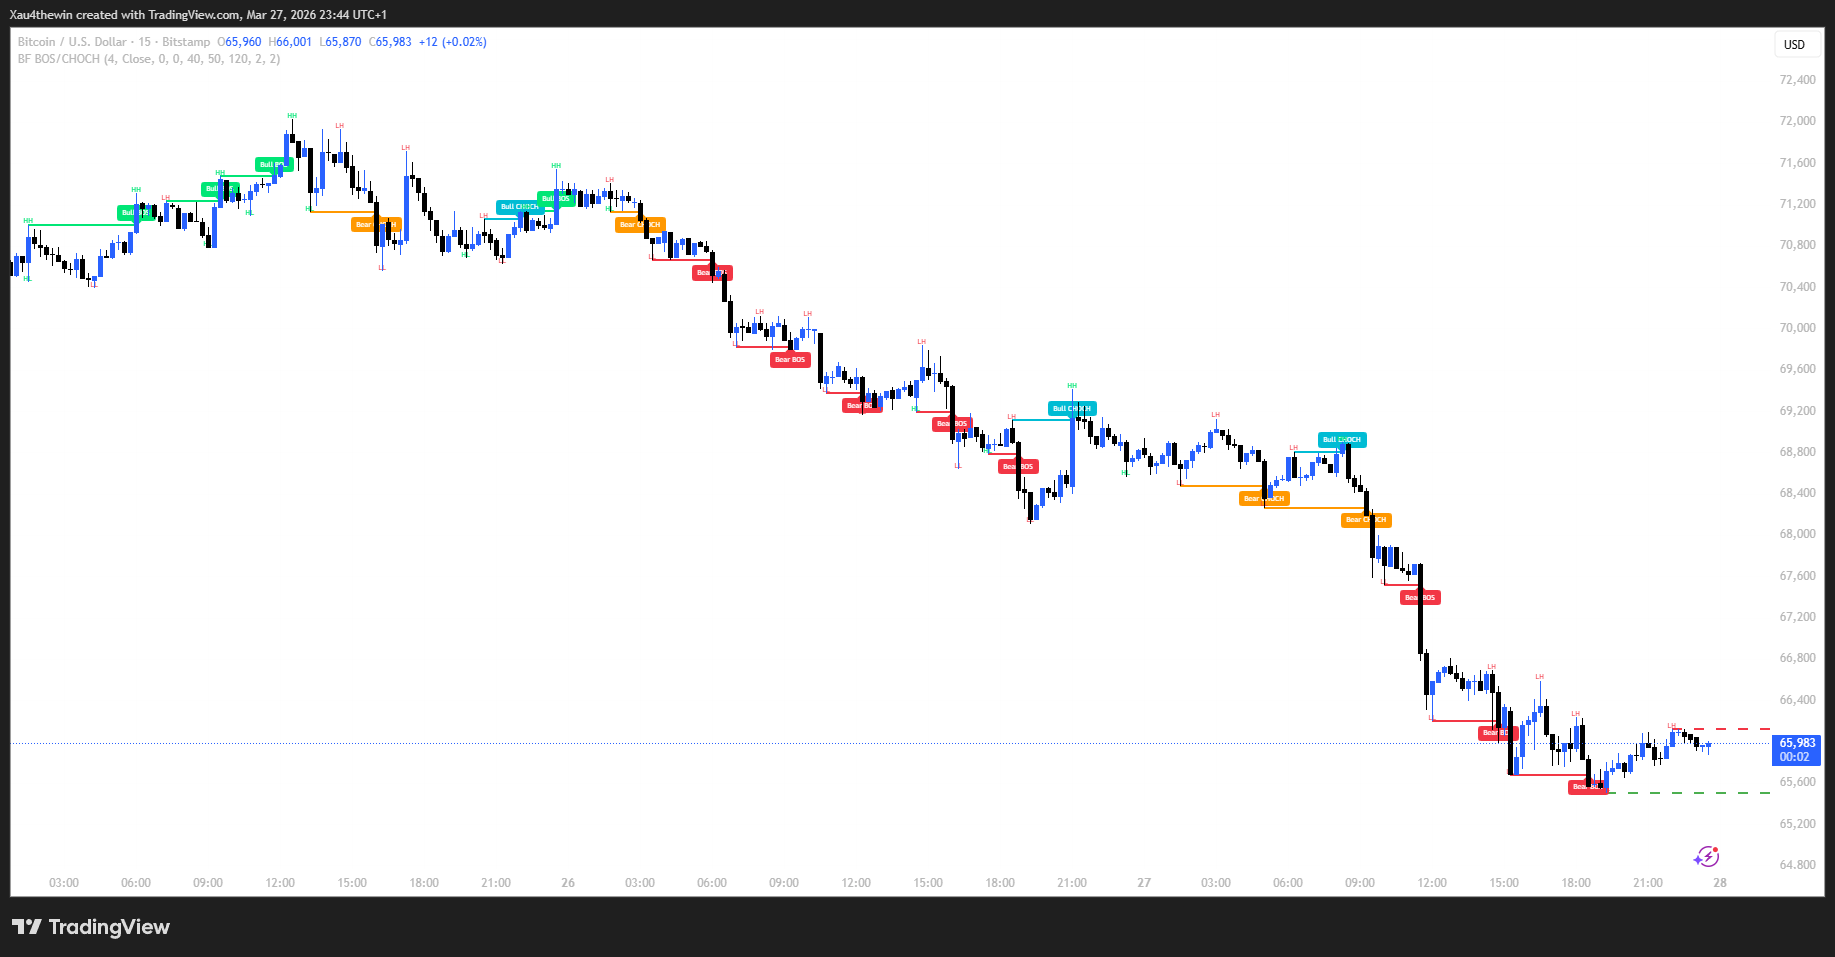This screenshot has height=957, width=1835.
Task: Click the Bitstamp exchange name
Action: [184, 41]
